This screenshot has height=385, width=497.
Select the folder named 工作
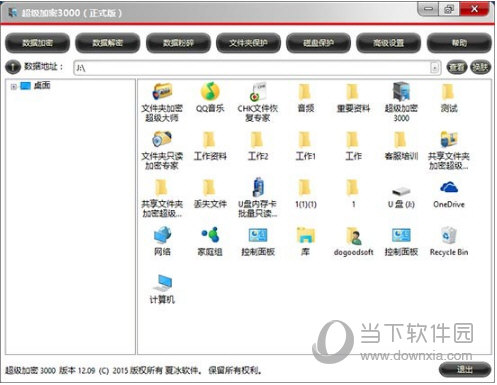(x=353, y=146)
